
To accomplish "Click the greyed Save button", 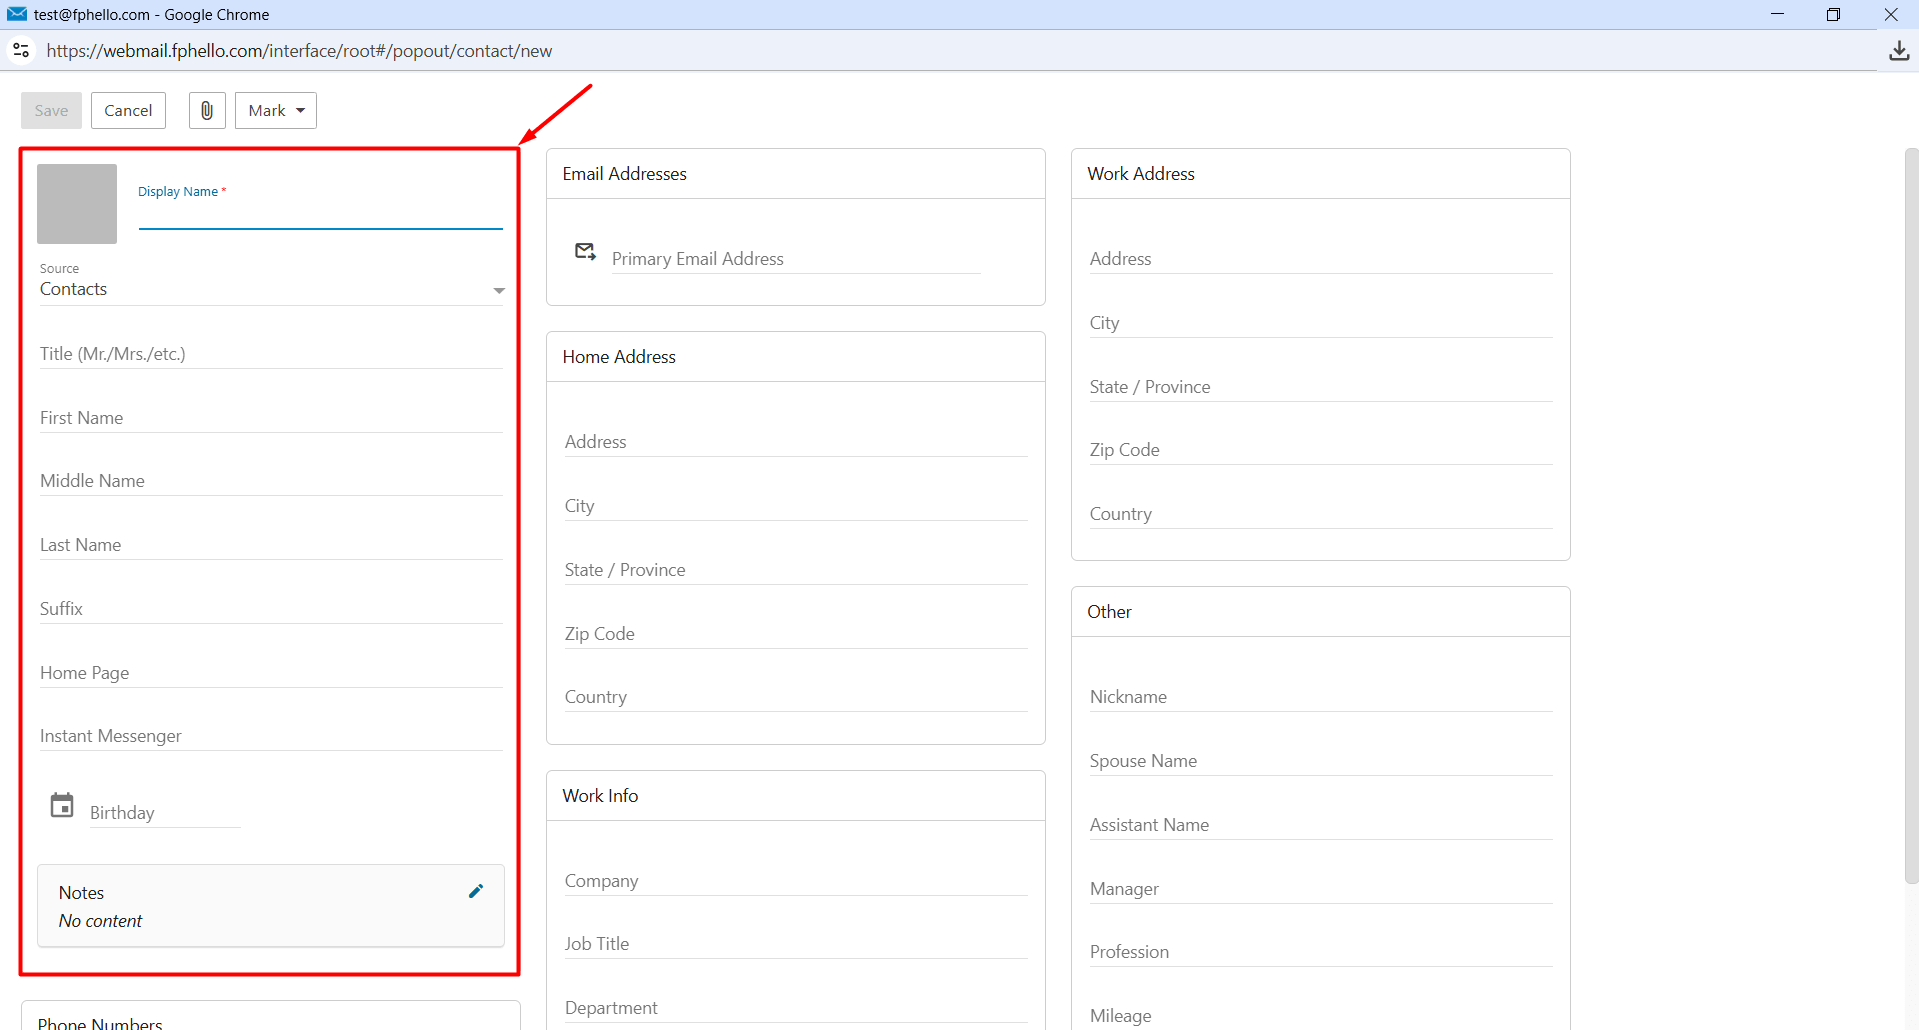I will click(x=51, y=110).
